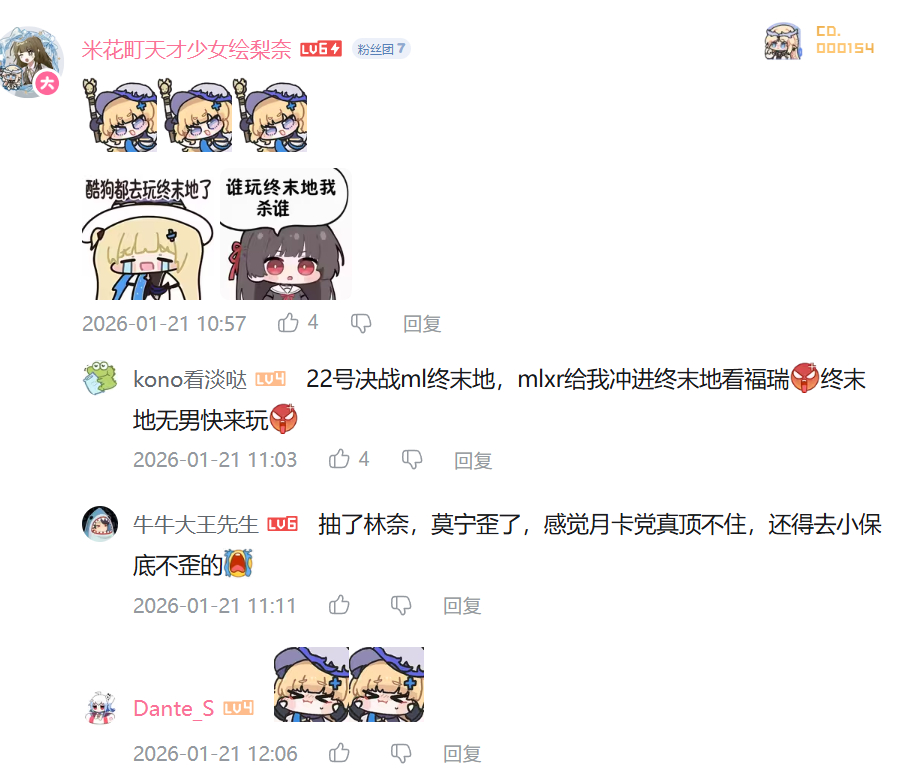Click the 粉丝团 7 fan badge
Image resolution: width=912 pixels, height=775 pixels.
click(381, 49)
